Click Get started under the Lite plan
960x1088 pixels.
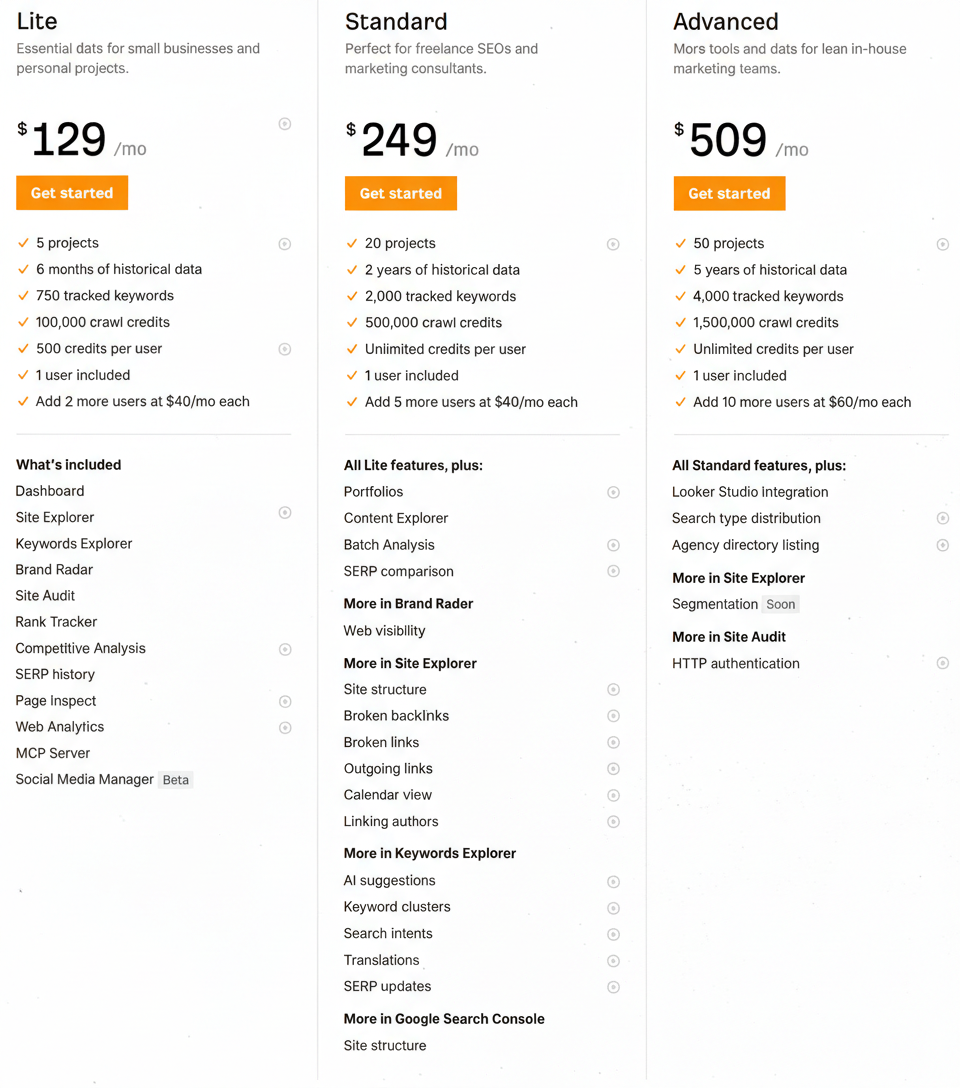[72, 193]
